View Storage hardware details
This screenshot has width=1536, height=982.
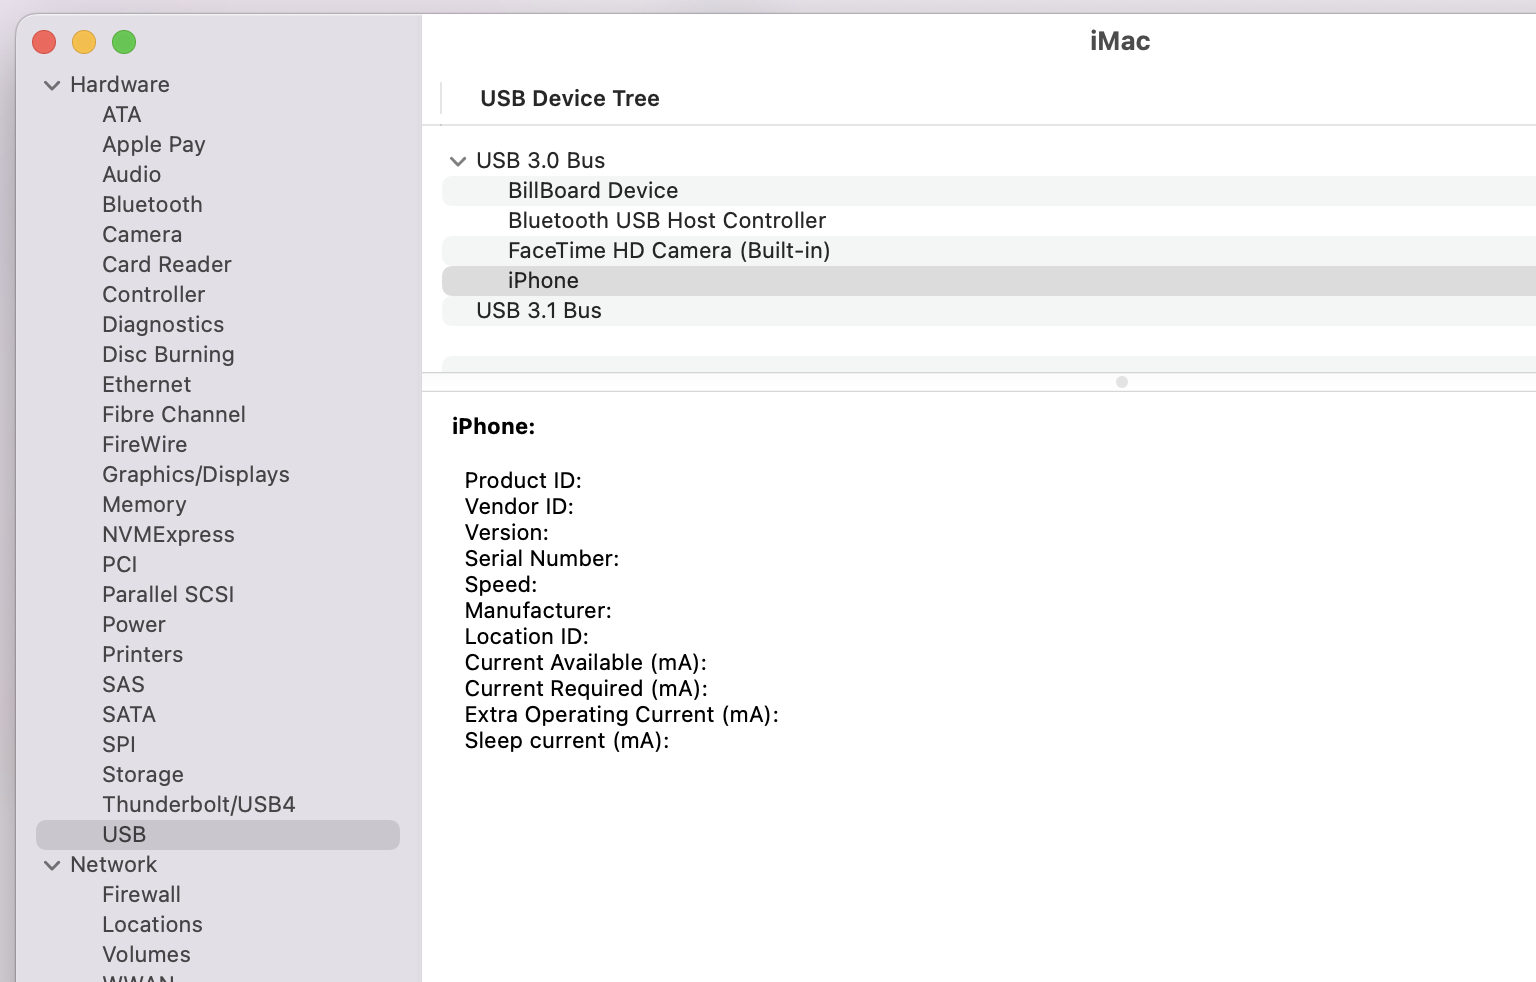pyautogui.click(x=143, y=775)
